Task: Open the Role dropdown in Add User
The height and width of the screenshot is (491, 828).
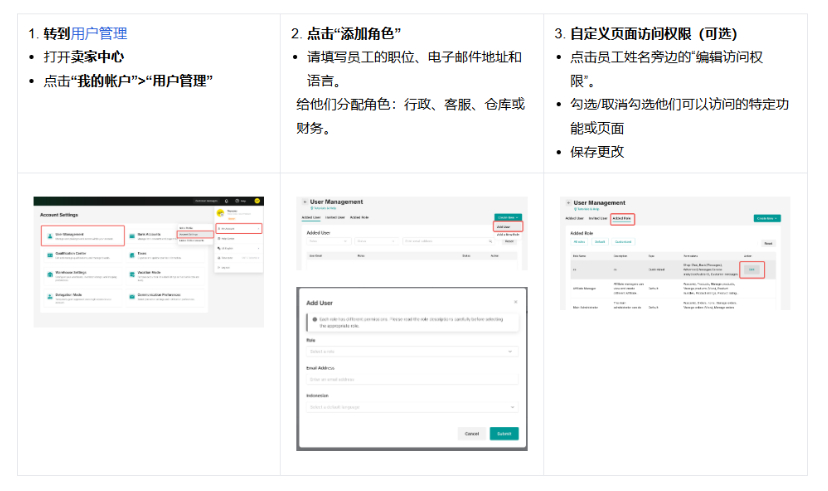Action: tap(411, 351)
